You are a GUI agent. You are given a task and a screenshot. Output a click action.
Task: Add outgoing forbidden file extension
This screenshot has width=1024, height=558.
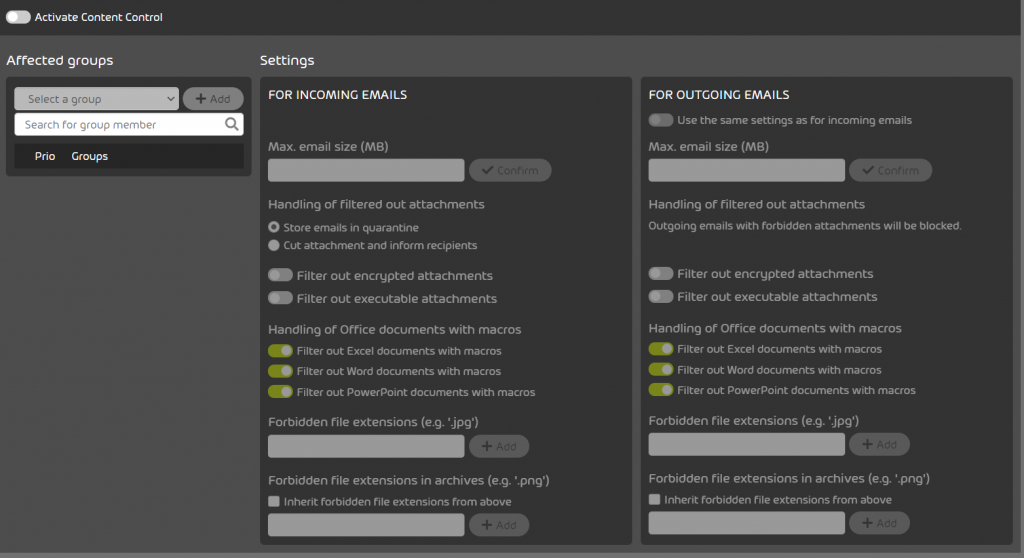click(x=879, y=444)
